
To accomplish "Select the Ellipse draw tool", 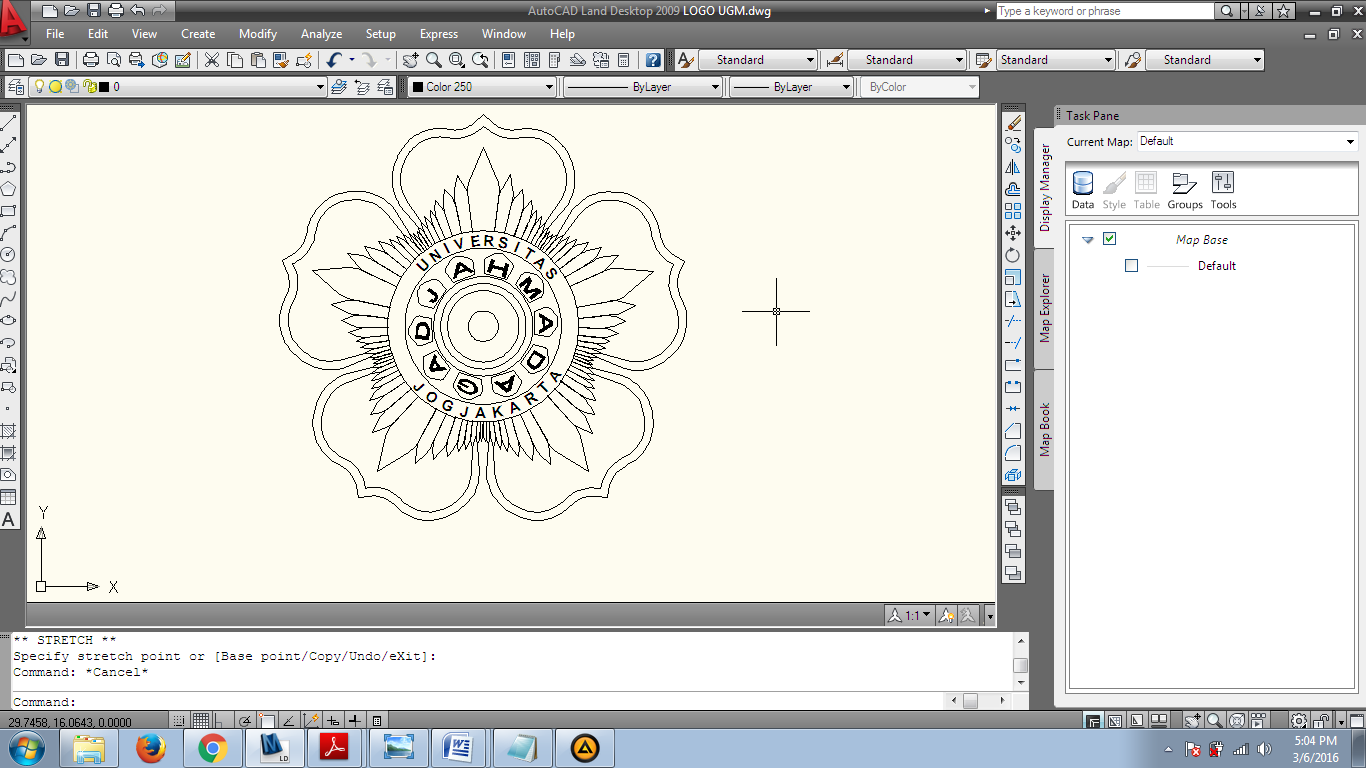I will click(8, 320).
